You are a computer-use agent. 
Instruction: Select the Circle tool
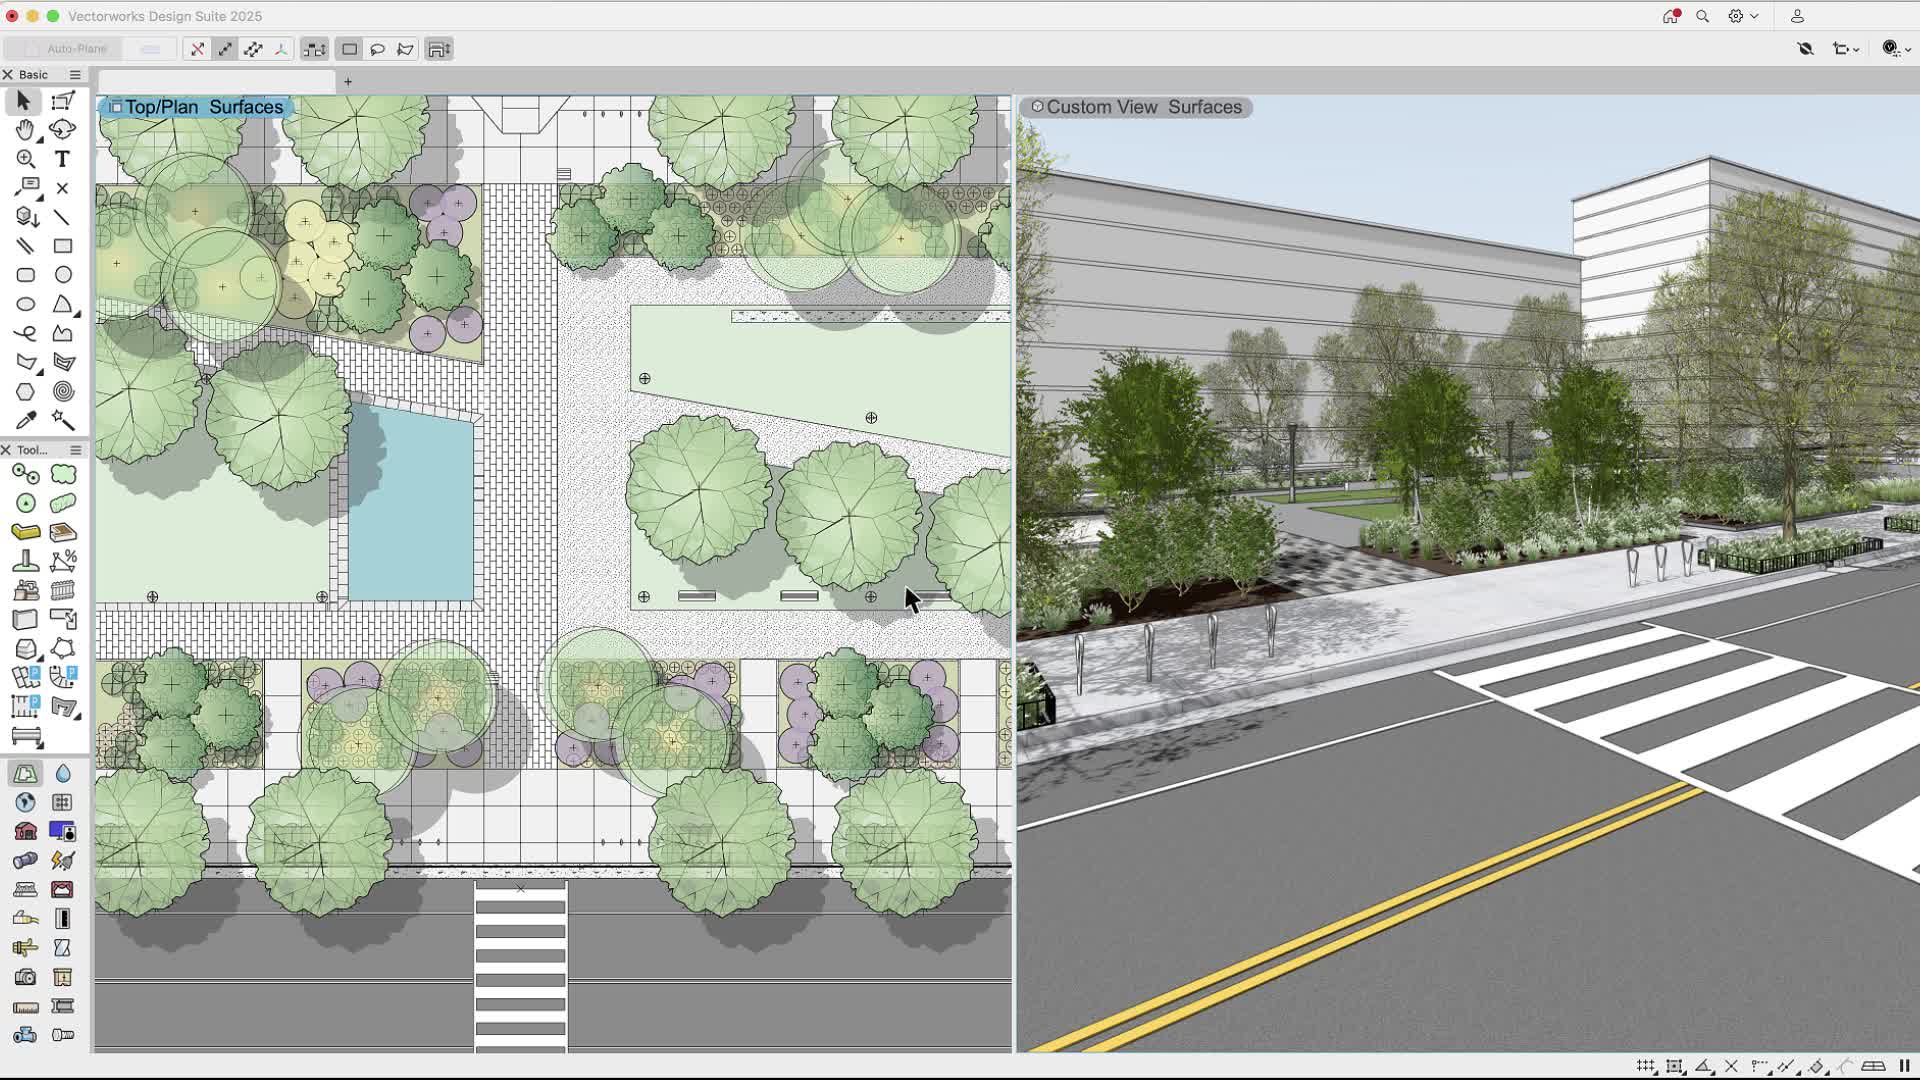pos(63,274)
